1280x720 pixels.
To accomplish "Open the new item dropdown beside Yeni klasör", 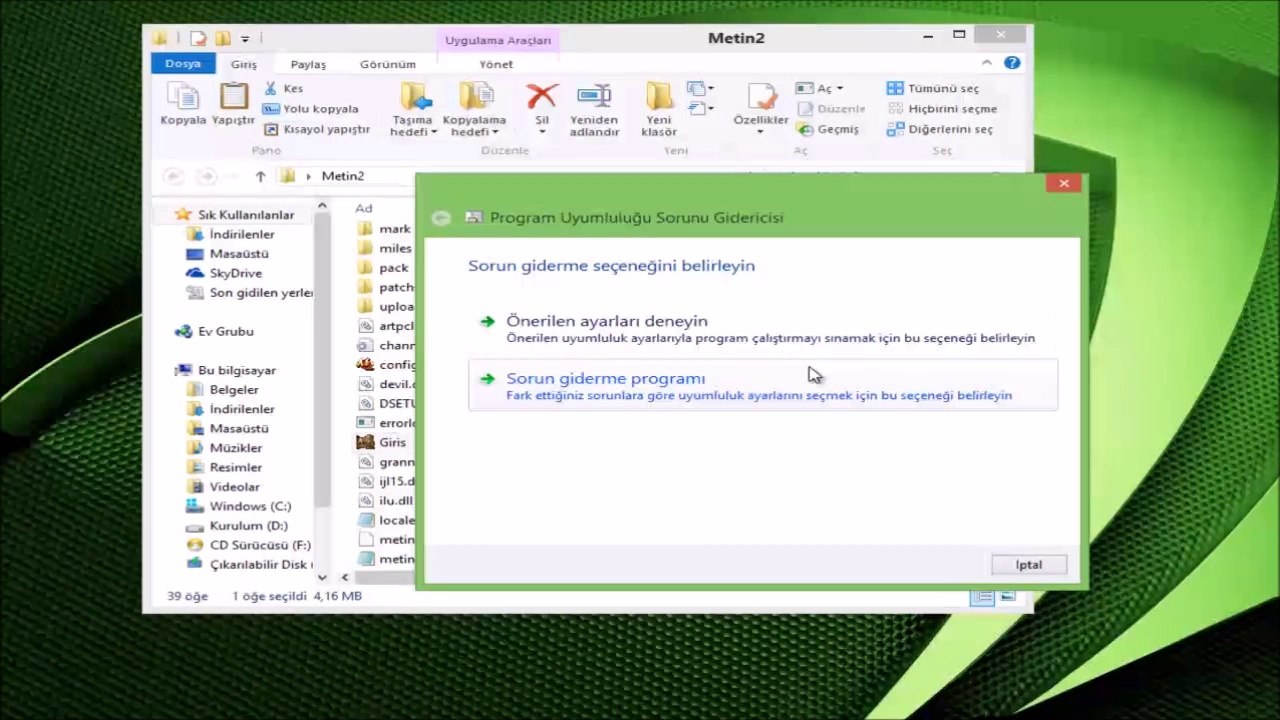I will (x=701, y=89).
